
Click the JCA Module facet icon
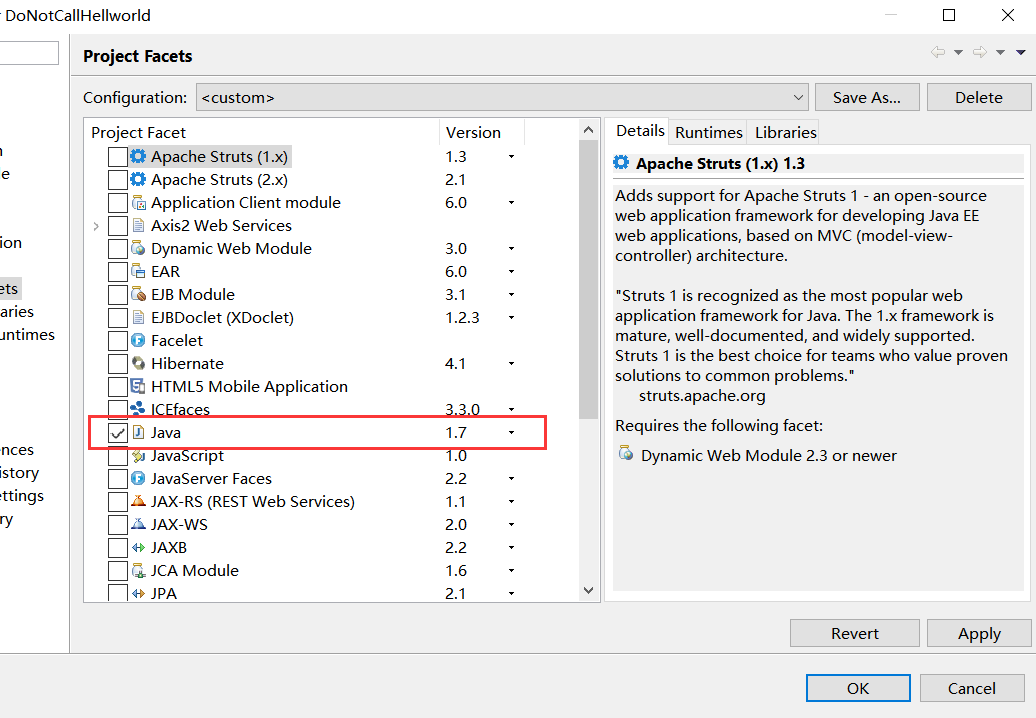pyautogui.click(x=138, y=571)
